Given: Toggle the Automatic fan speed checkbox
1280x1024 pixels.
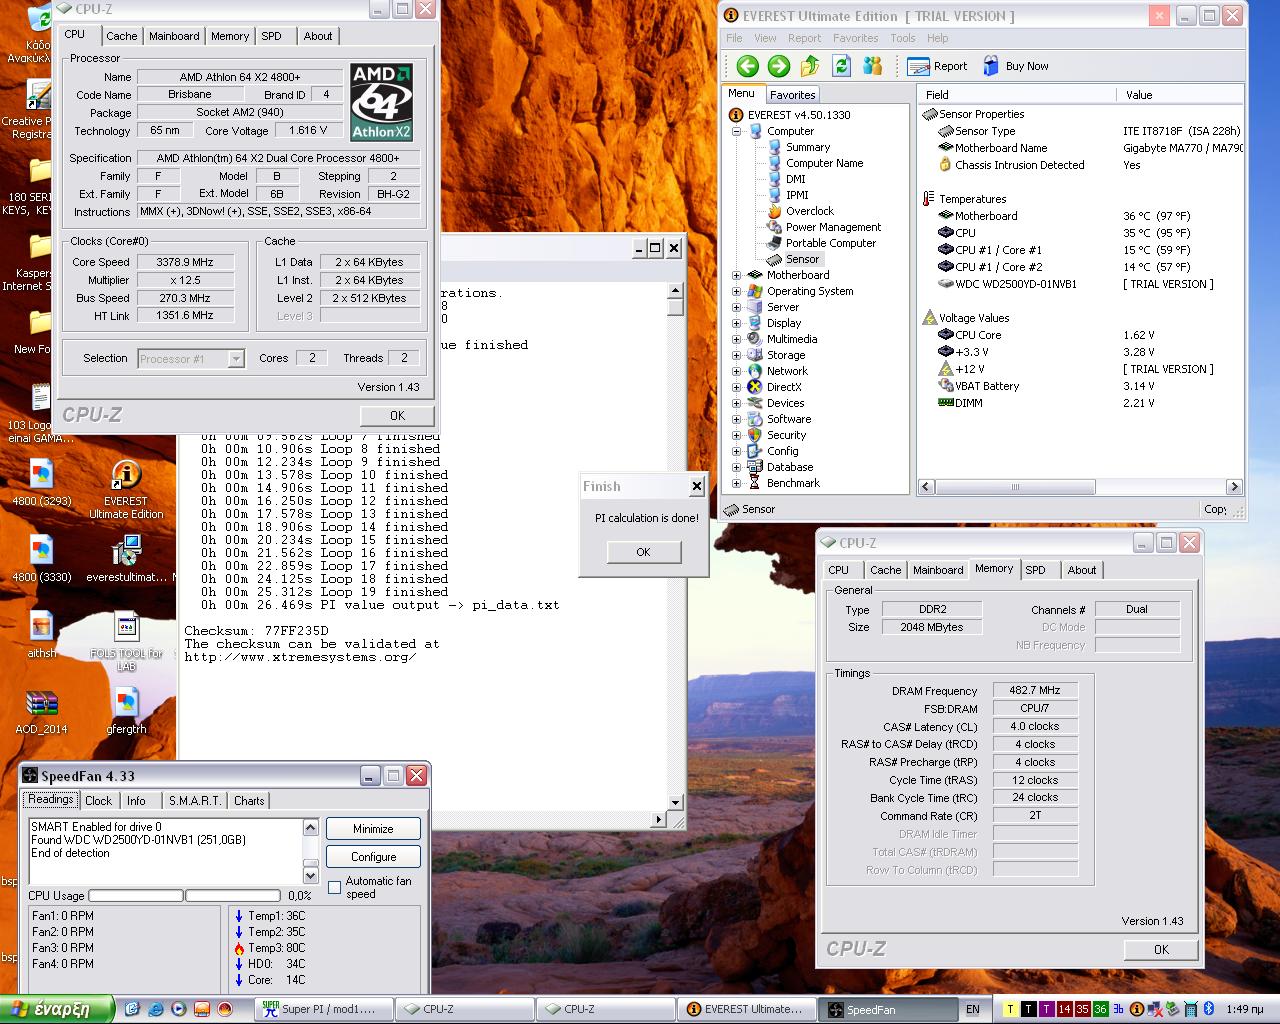Looking at the screenshot, I should [x=334, y=887].
